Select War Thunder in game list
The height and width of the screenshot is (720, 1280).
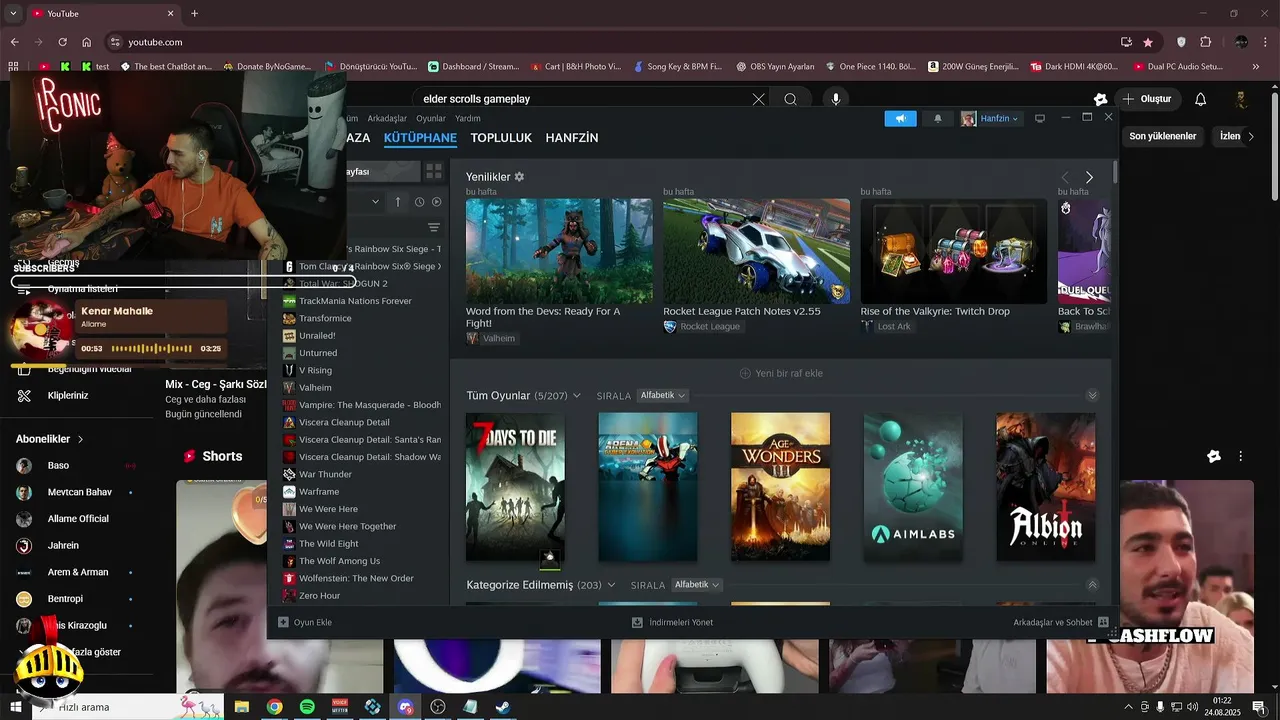click(325, 474)
